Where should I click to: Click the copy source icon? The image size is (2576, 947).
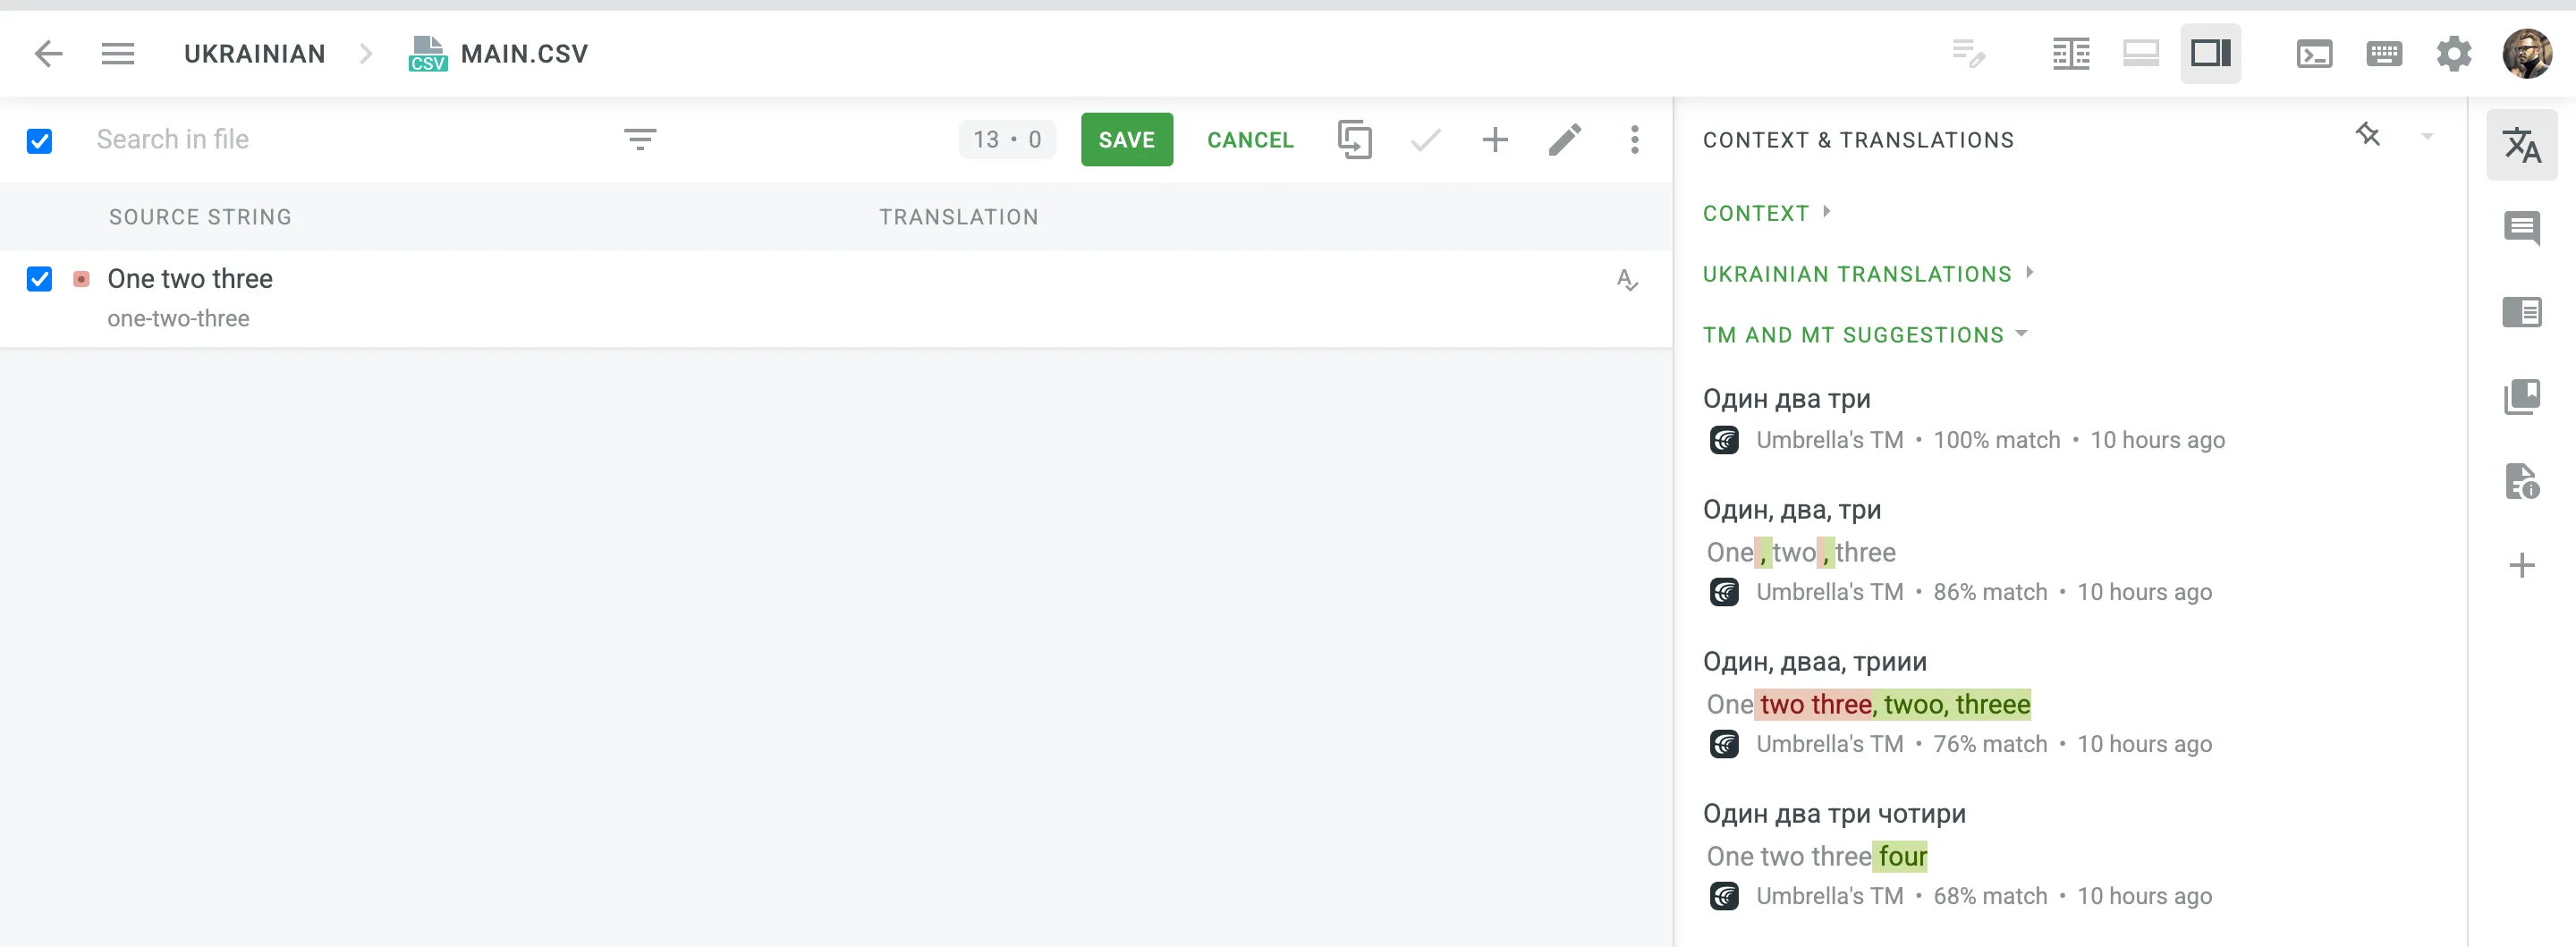pyautogui.click(x=1354, y=139)
